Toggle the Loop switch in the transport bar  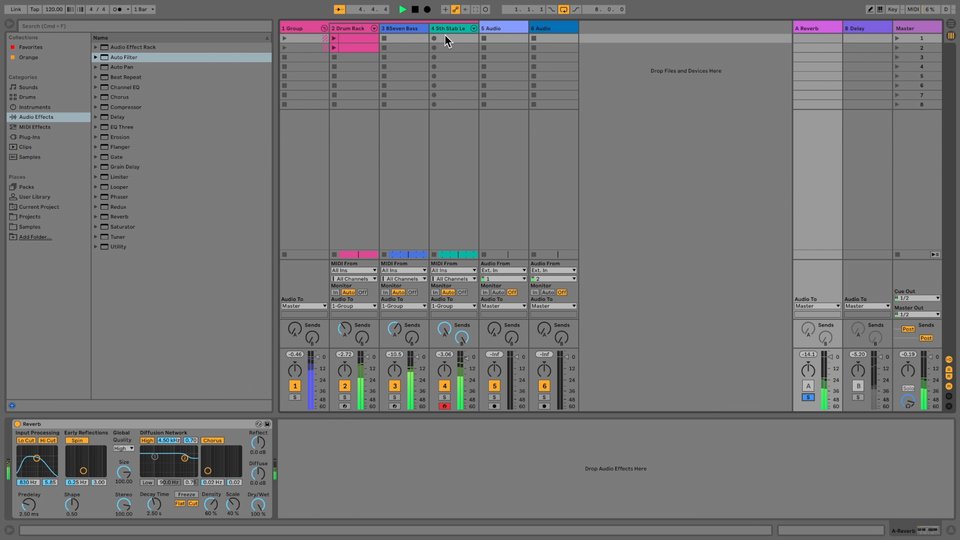[x=563, y=9]
